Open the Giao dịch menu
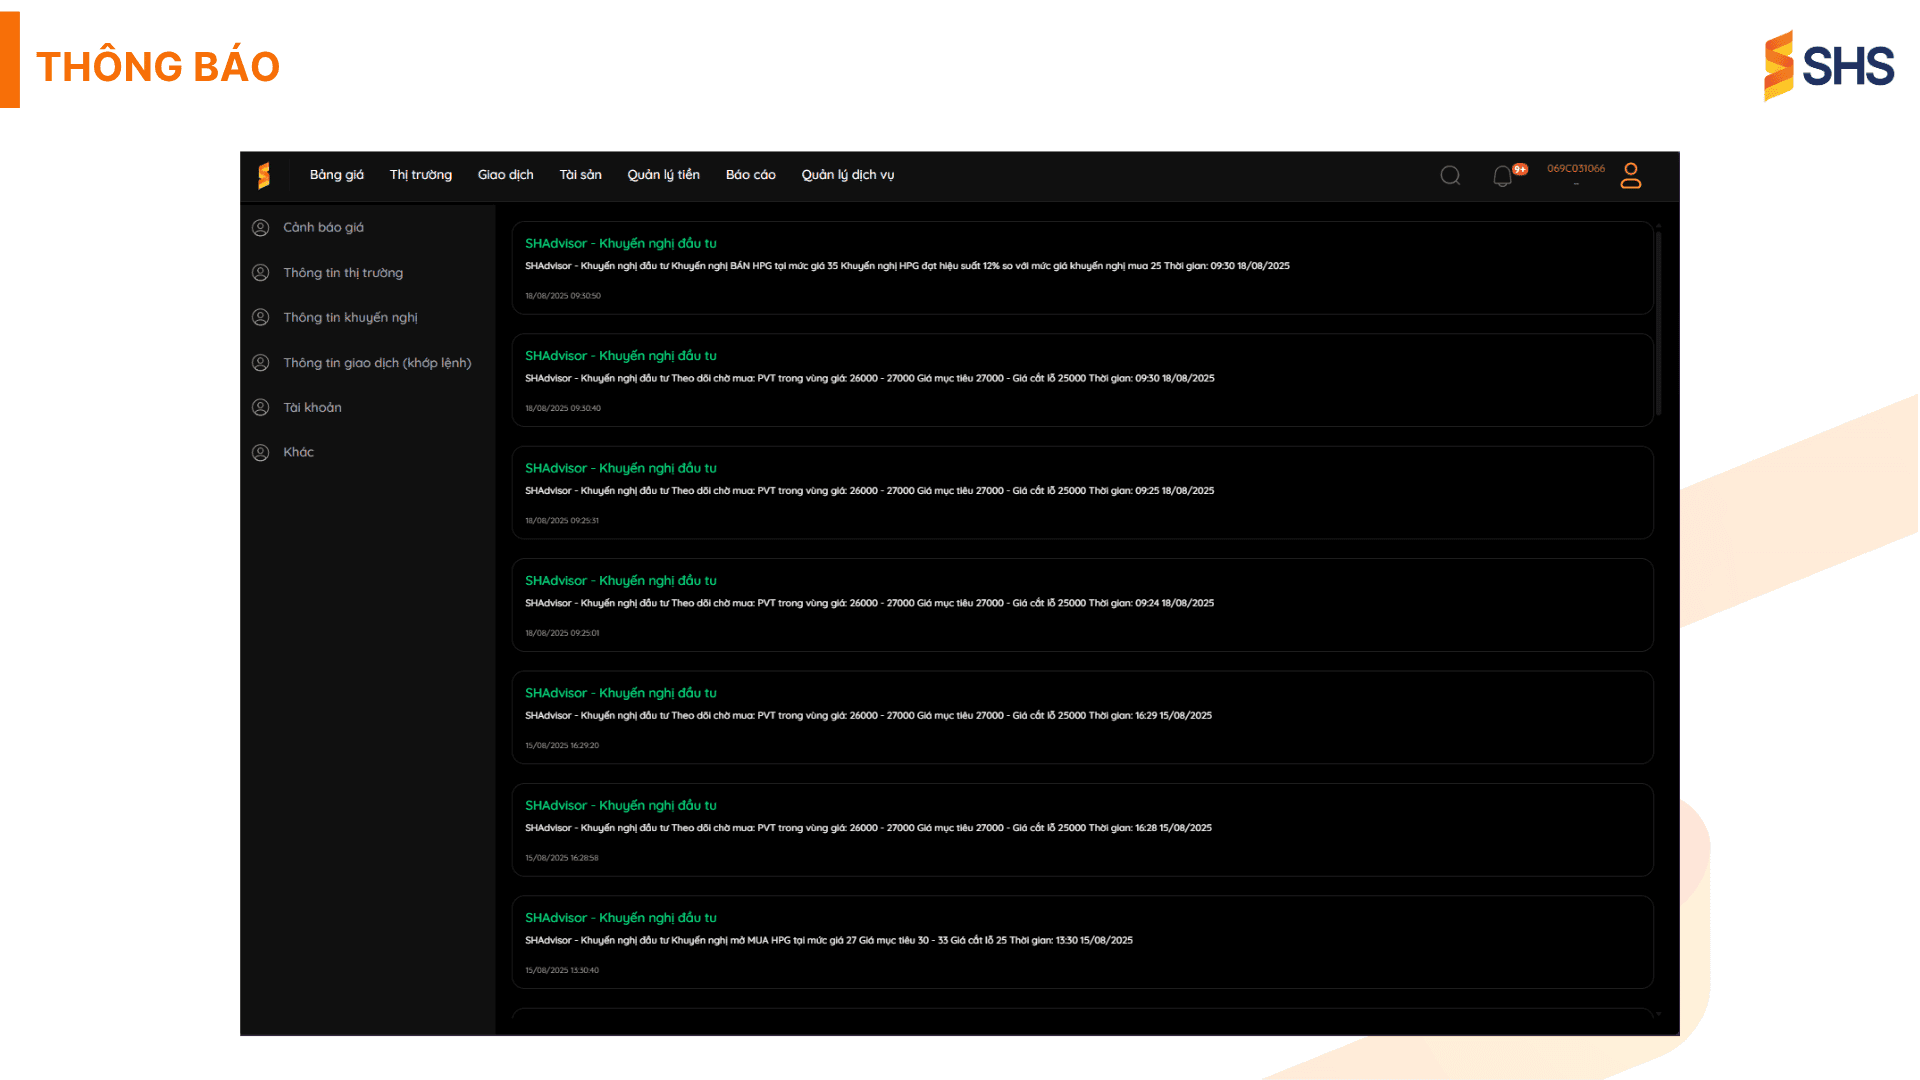This screenshot has width=1920, height=1080. click(x=506, y=175)
